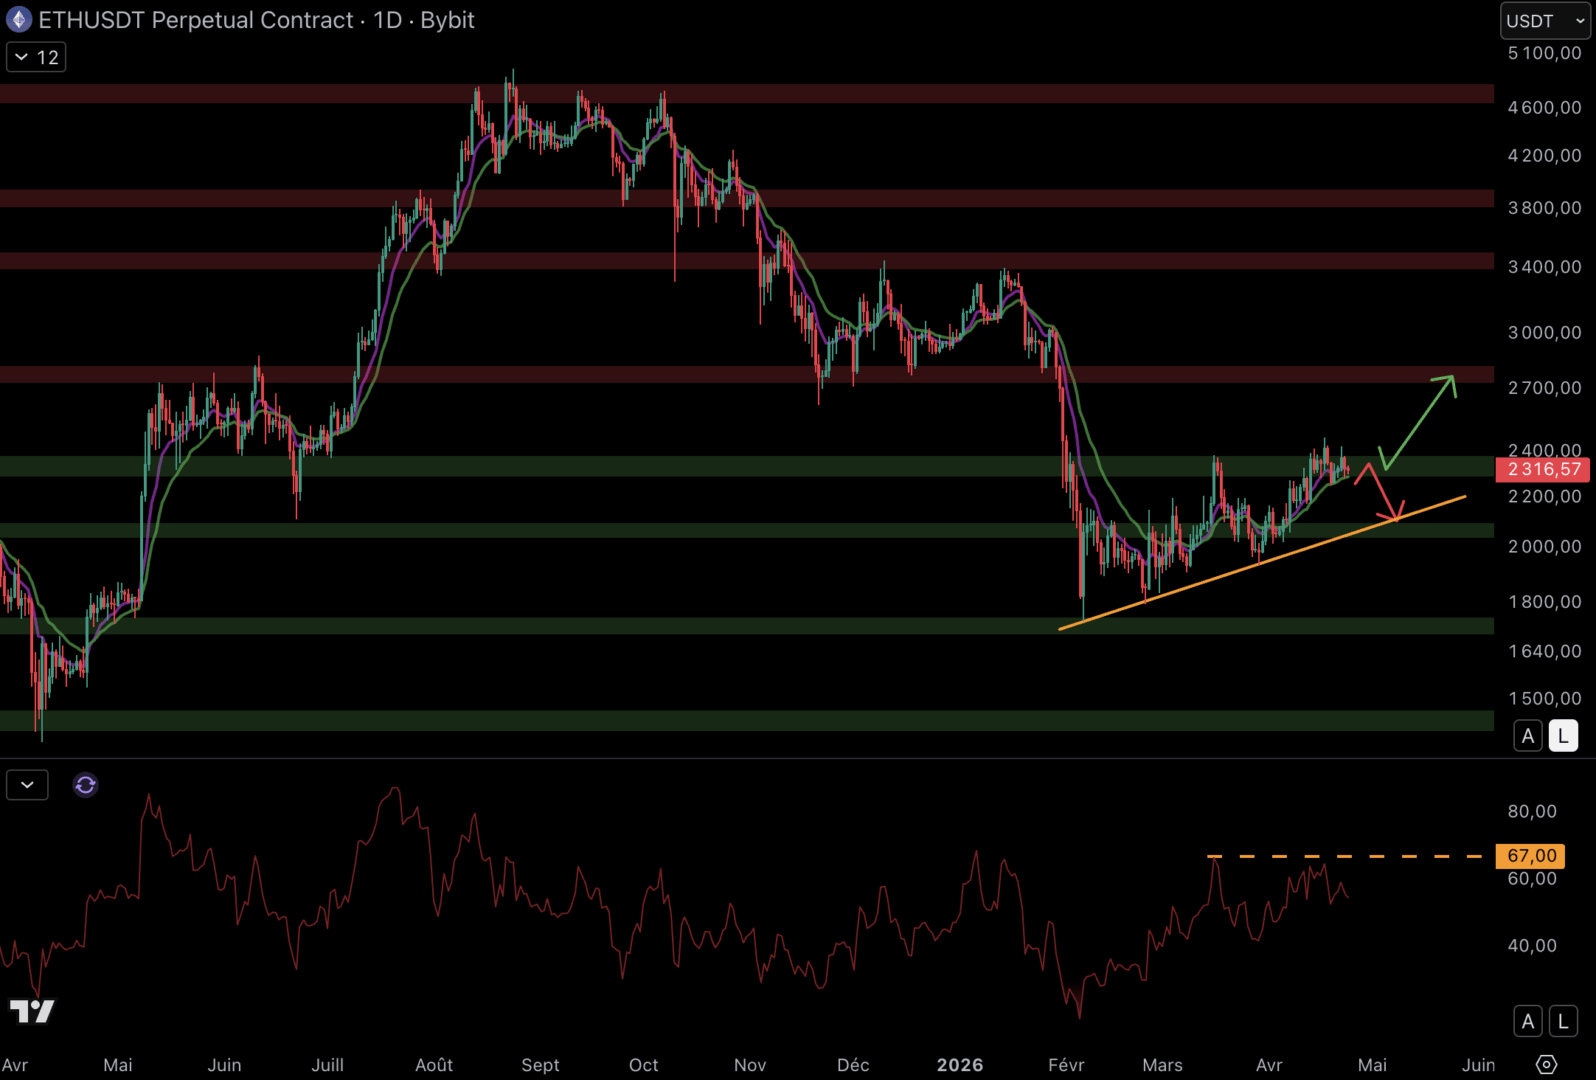Toggle log scale L on price chart

tap(1563, 736)
